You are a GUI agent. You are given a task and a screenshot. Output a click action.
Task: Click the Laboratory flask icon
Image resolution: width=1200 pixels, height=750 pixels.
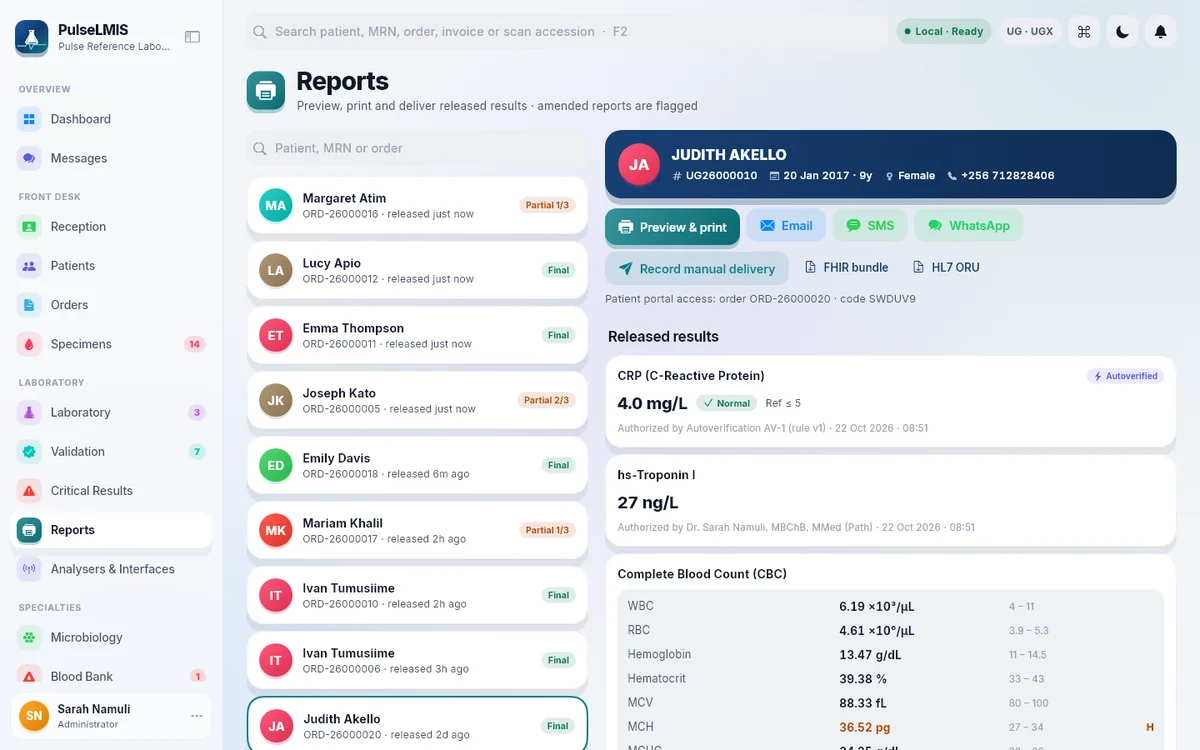[x=29, y=412]
